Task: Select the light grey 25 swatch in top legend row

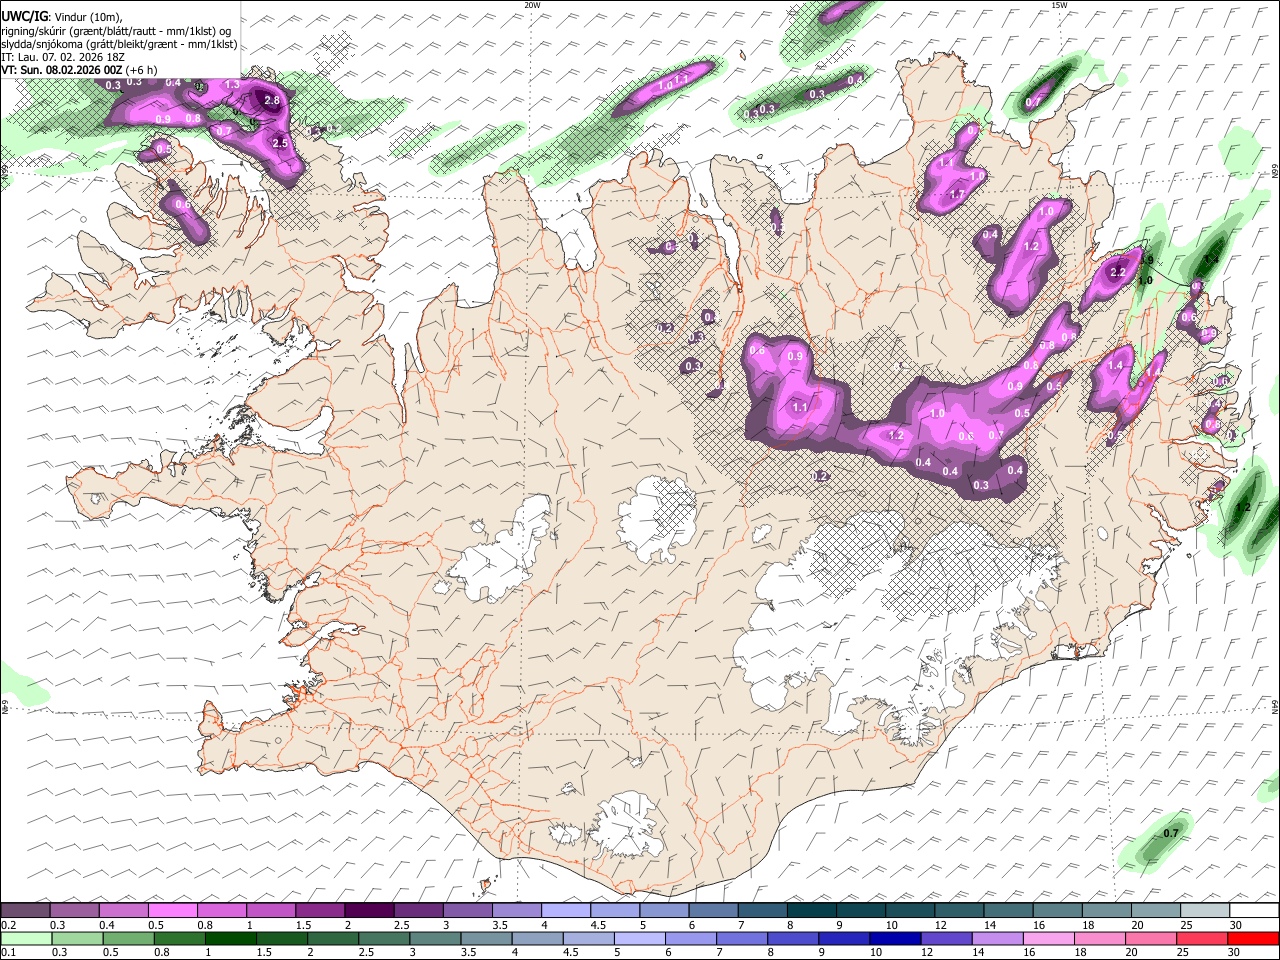Action: [x=1205, y=911]
